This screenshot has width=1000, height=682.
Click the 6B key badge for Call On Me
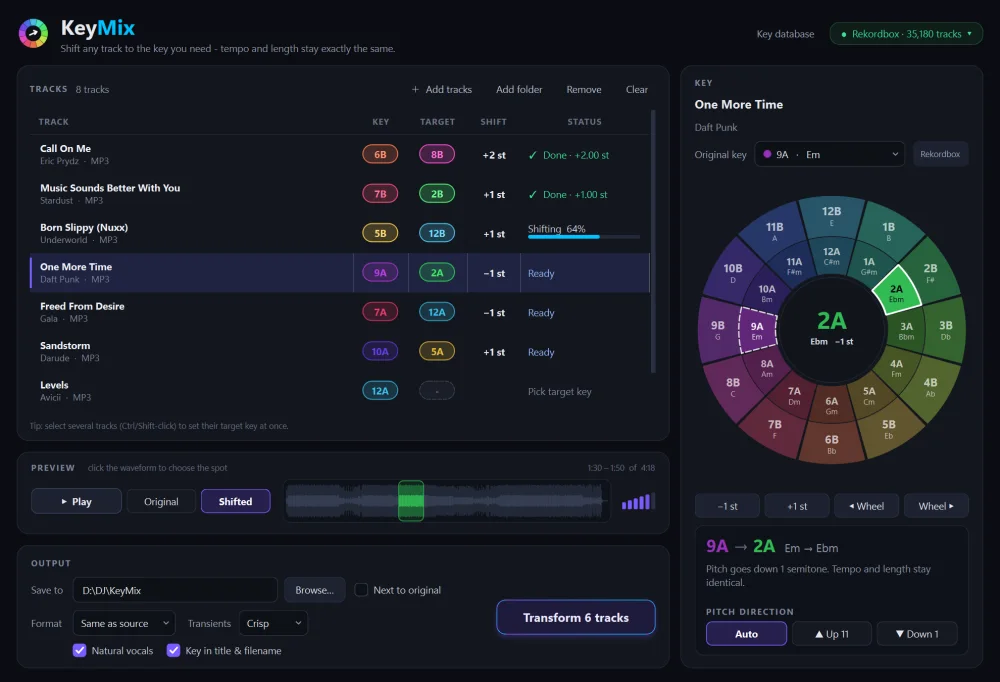380,154
